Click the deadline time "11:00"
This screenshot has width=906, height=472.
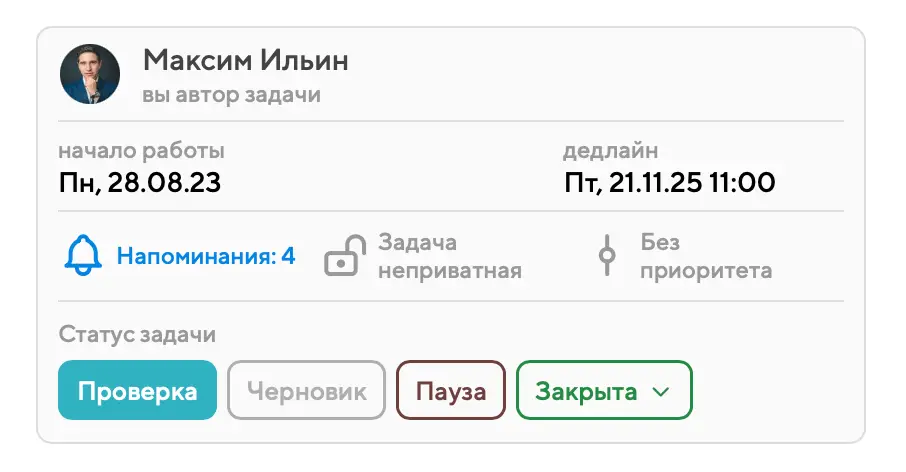pyautogui.click(x=742, y=183)
